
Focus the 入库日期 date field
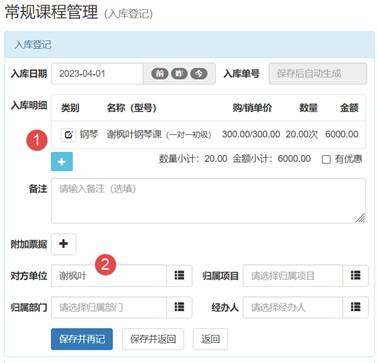pyautogui.click(x=97, y=74)
